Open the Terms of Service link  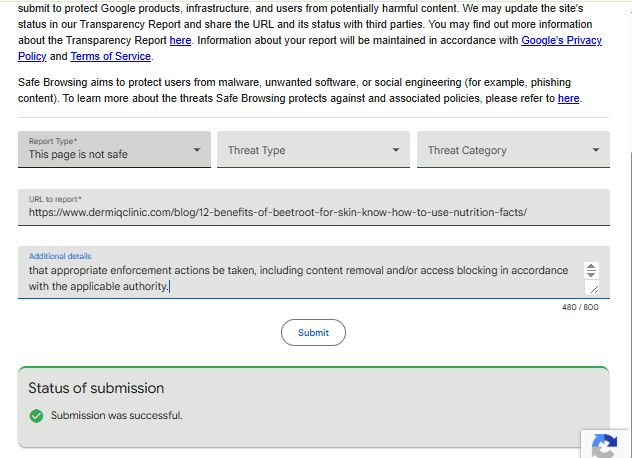(110, 56)
